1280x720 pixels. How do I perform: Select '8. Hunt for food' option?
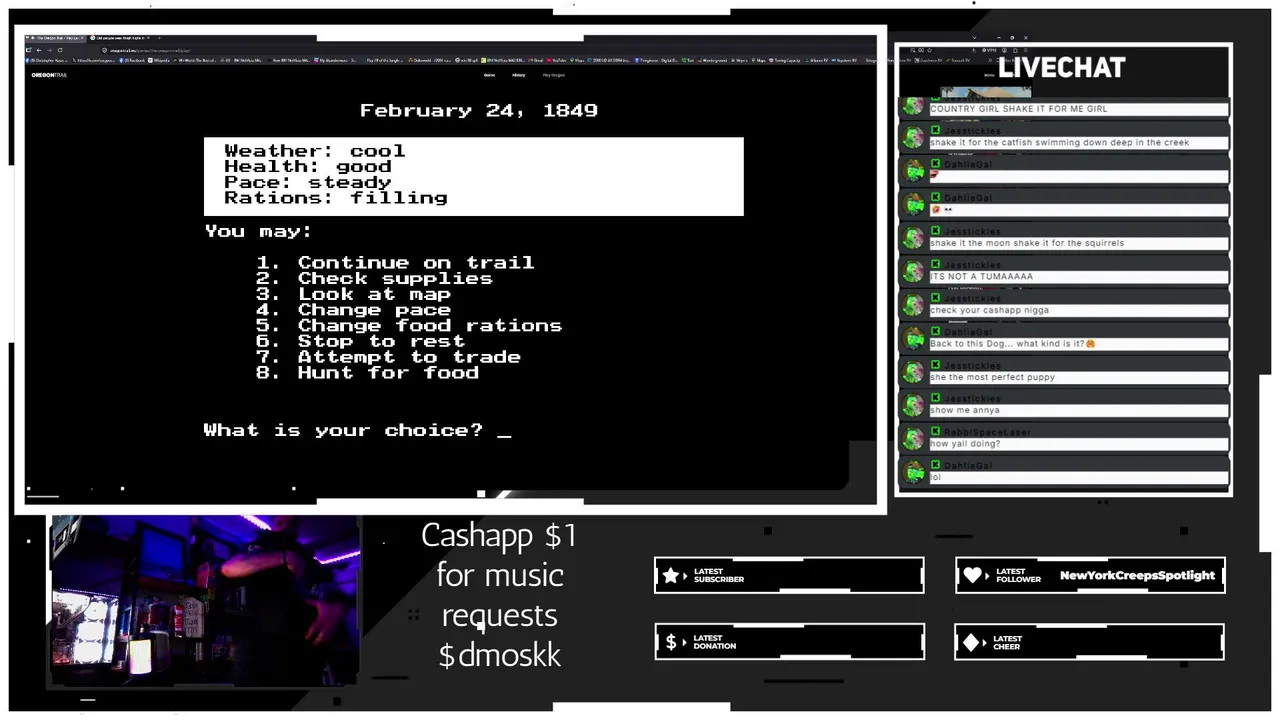click(367, 373)
